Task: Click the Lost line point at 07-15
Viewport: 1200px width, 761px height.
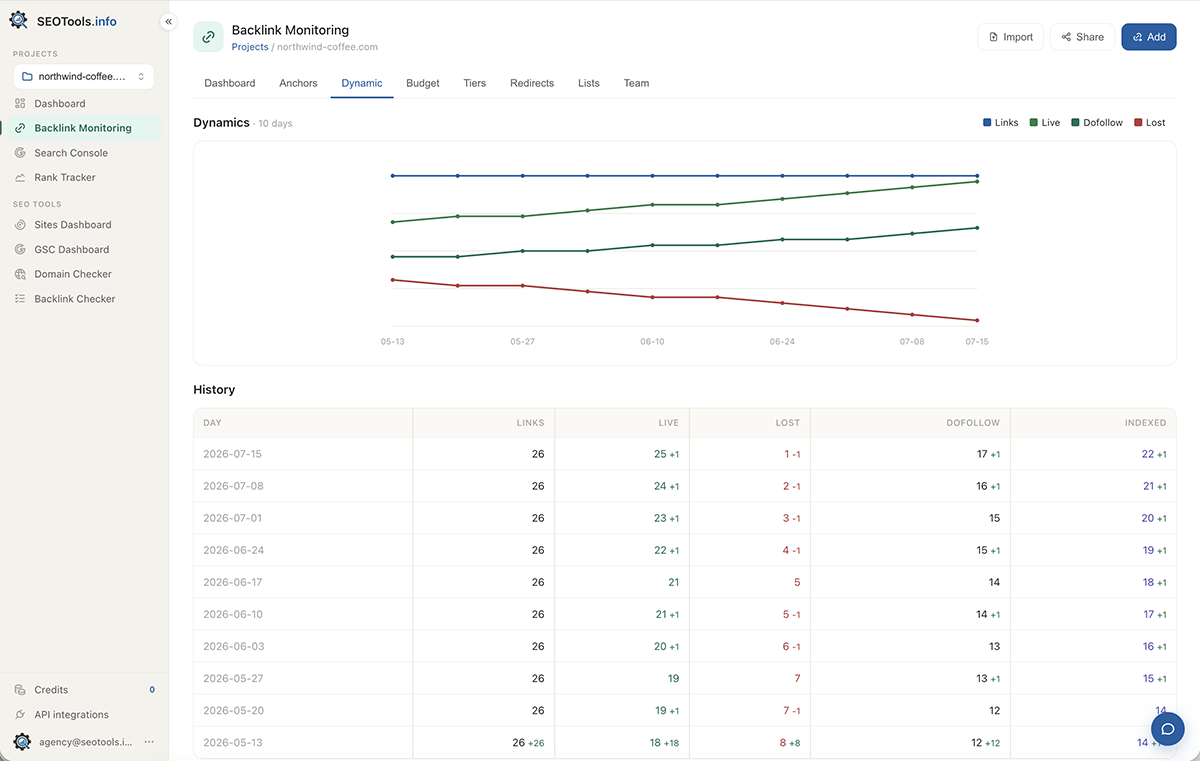Action: (x=977, y=321)
